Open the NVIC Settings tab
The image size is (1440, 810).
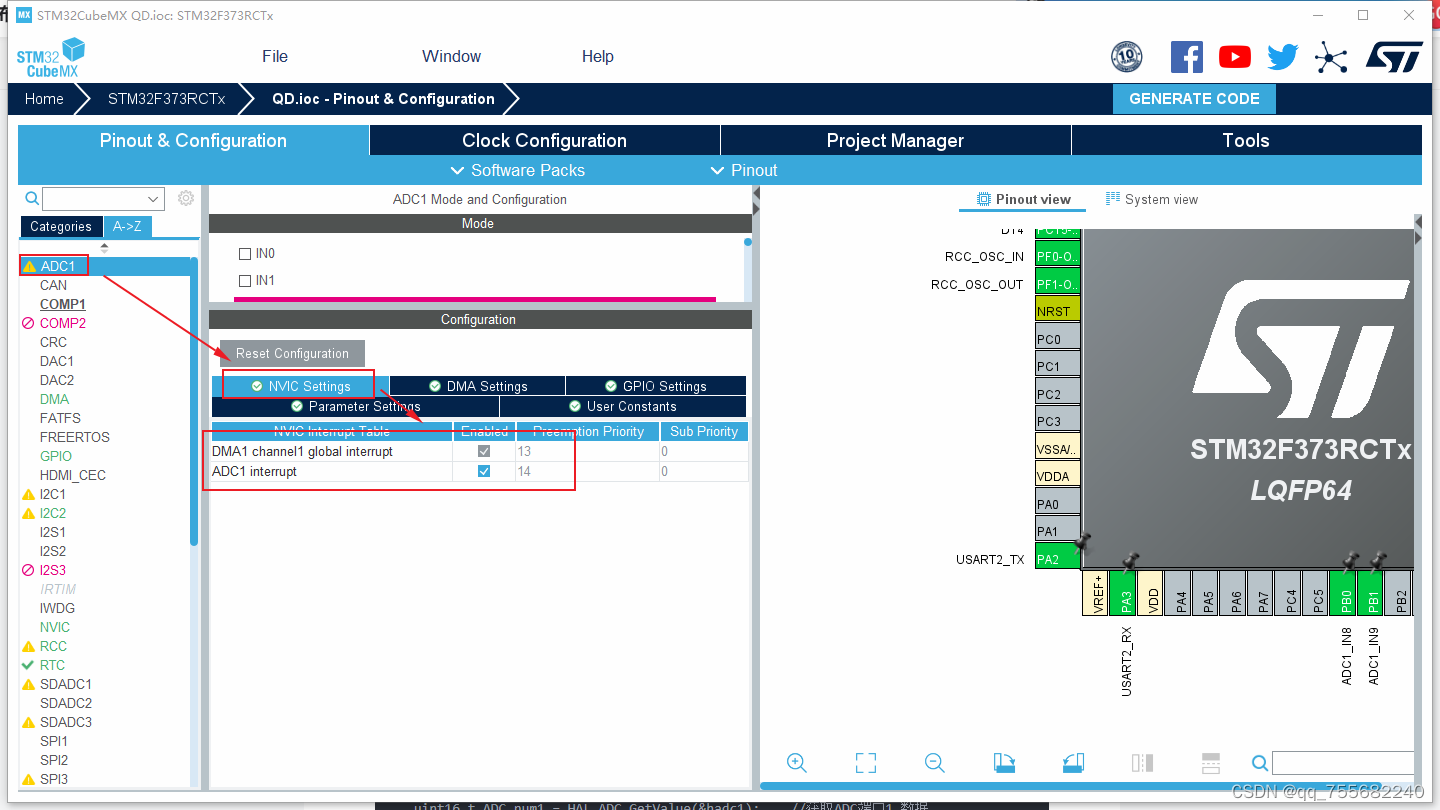301,386
